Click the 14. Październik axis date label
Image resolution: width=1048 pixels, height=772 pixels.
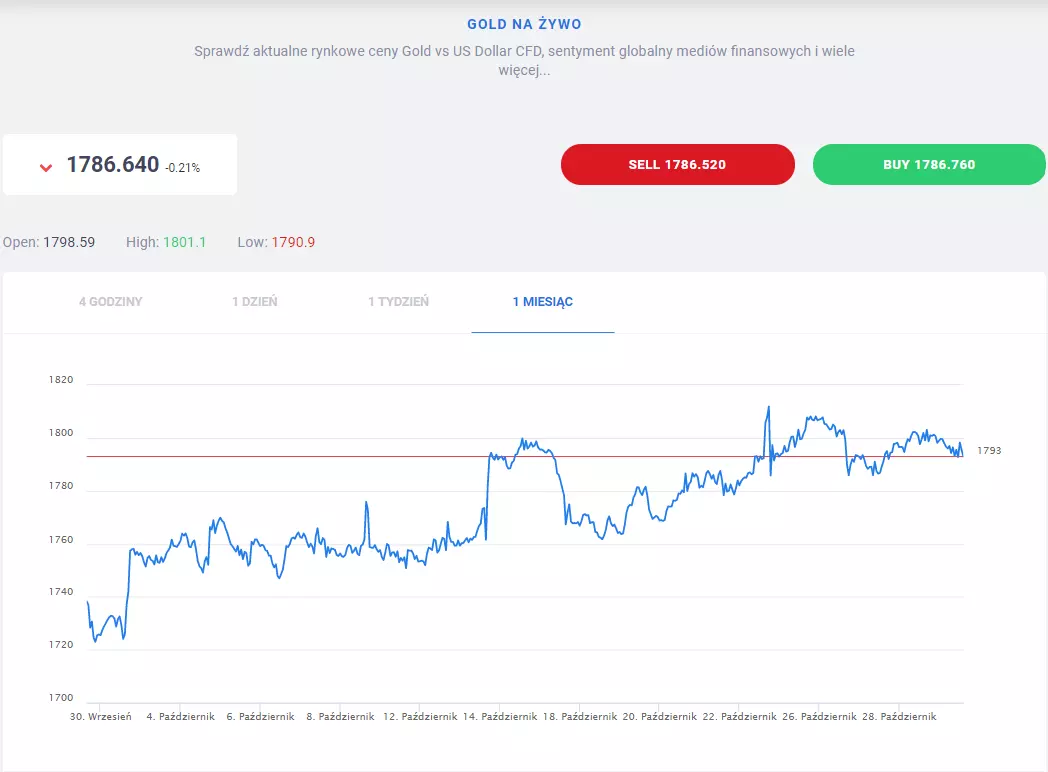(x=500, y=717)
